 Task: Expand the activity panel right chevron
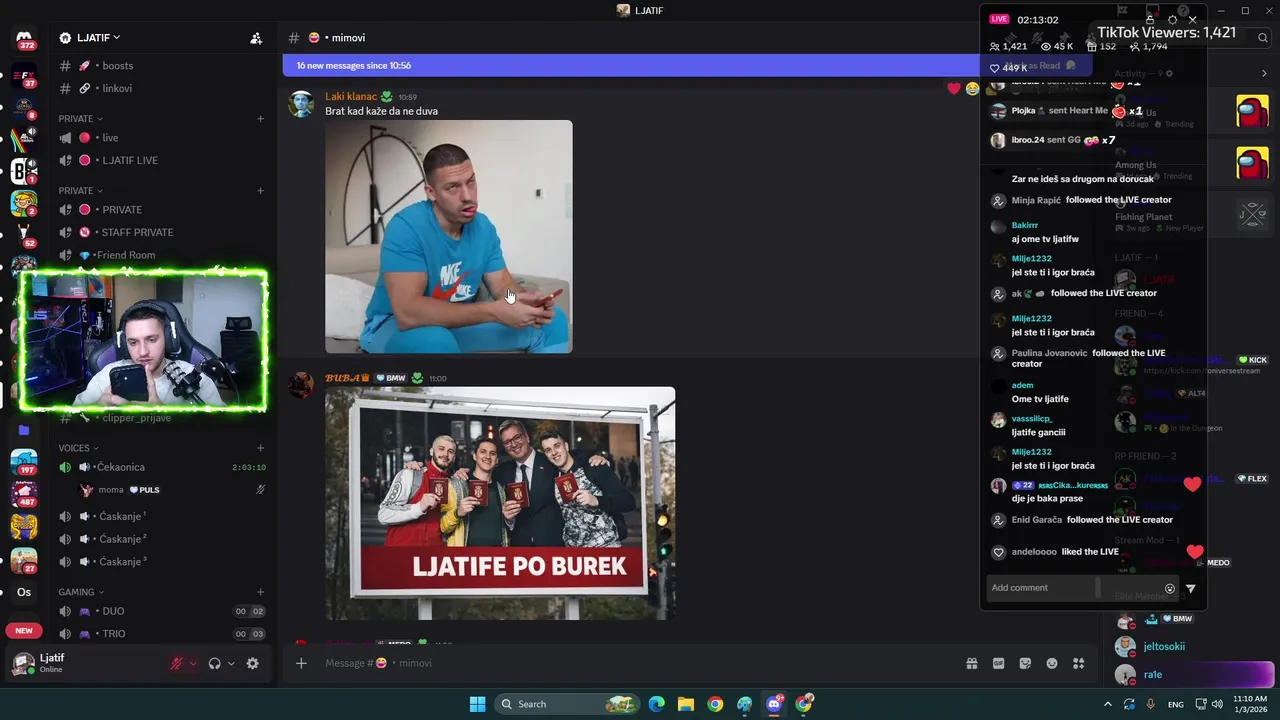click(1264, 73)
